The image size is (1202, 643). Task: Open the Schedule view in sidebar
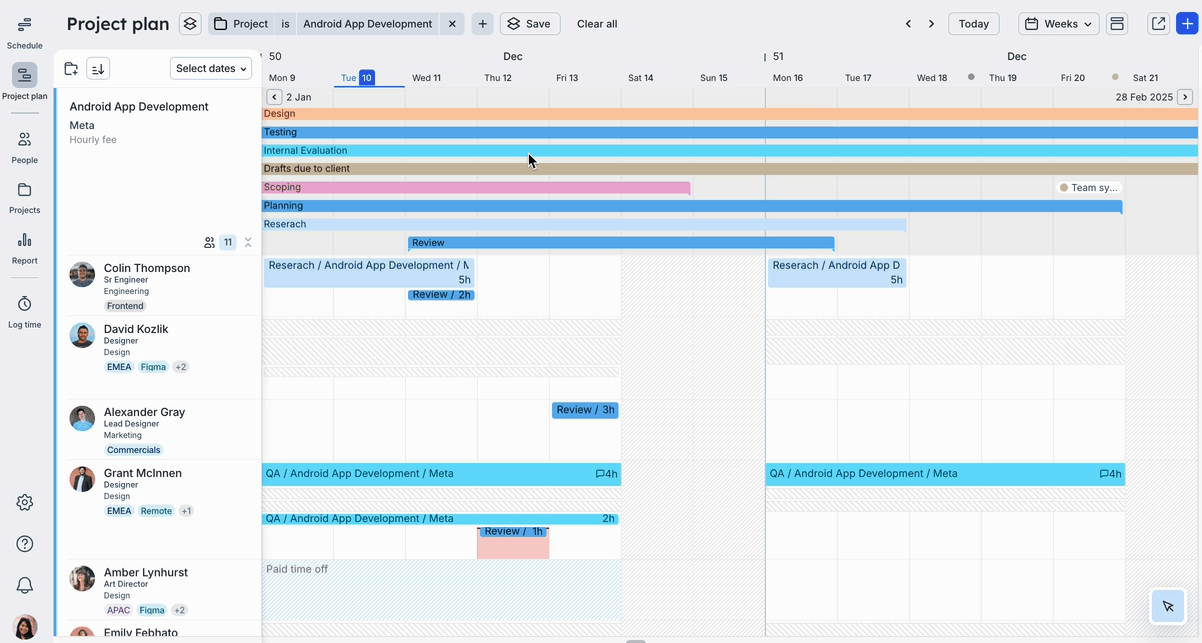[x=24, y=31]
